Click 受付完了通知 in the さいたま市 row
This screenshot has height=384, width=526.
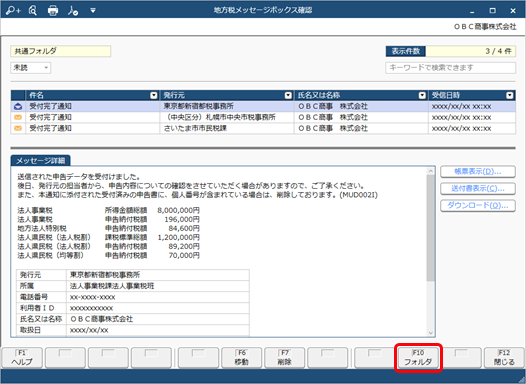coord(50,128)
